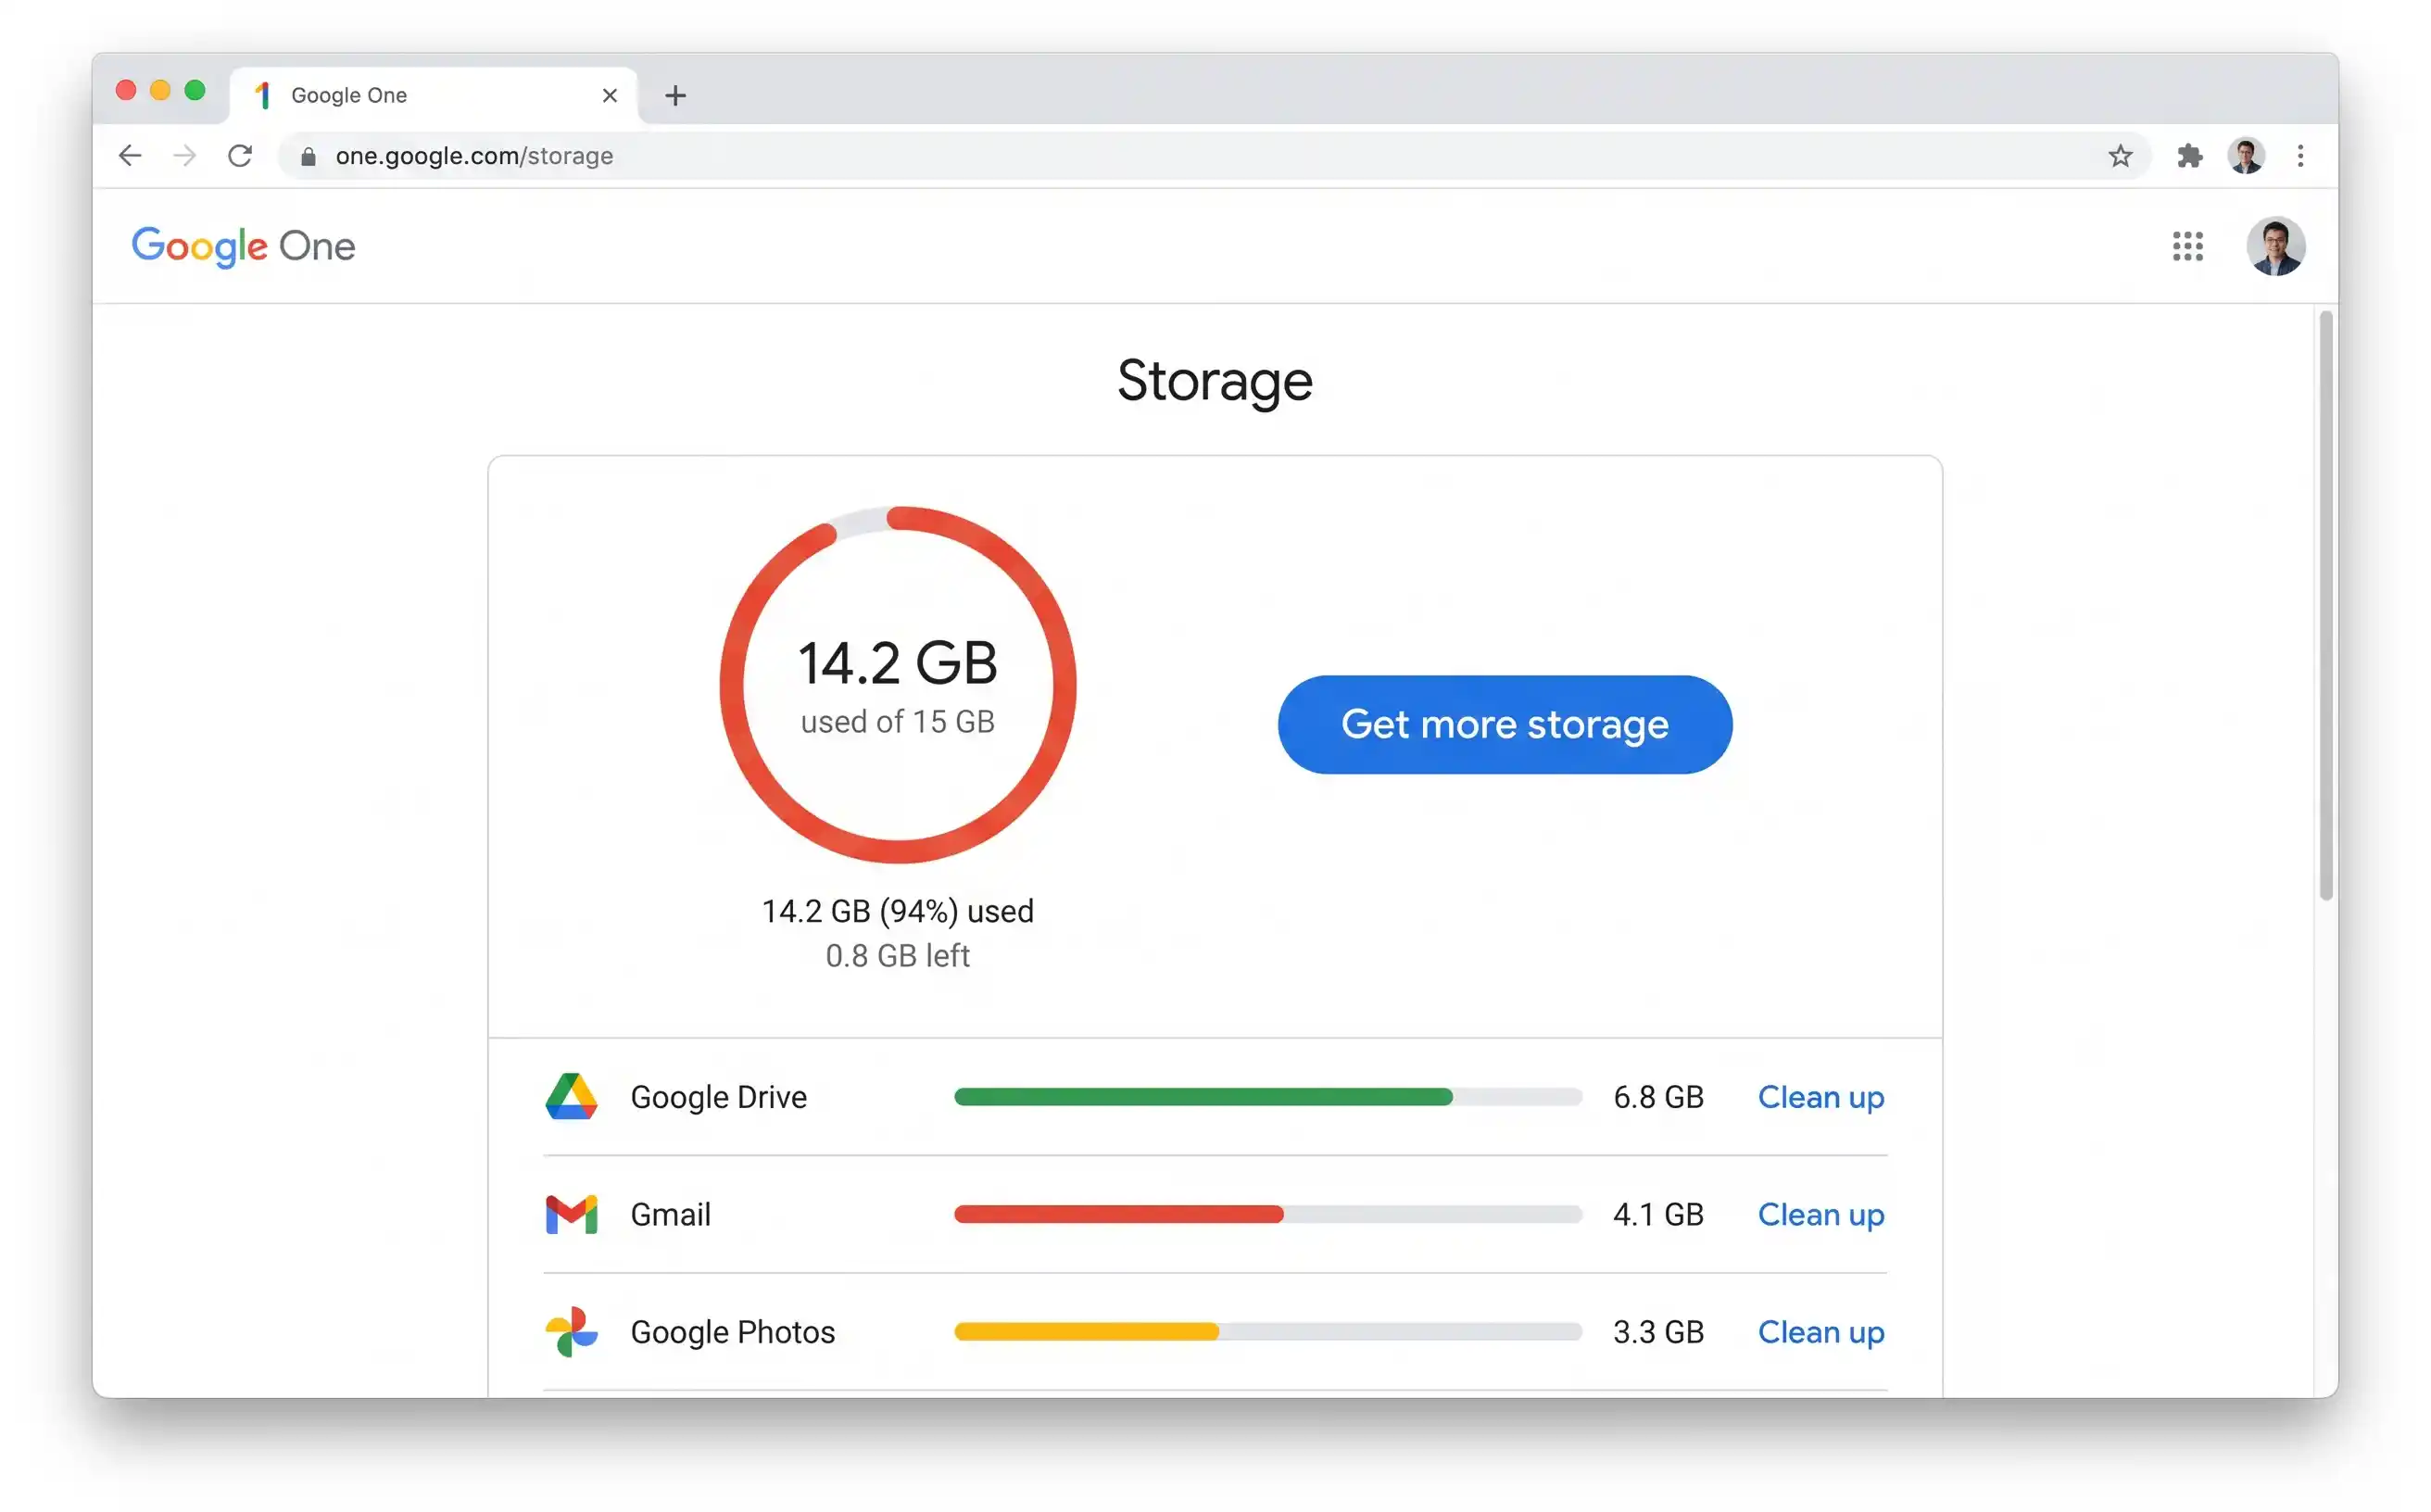2431x1512 pixels.
Task: Bookmark this page with the star icon
Action: 2119,156
